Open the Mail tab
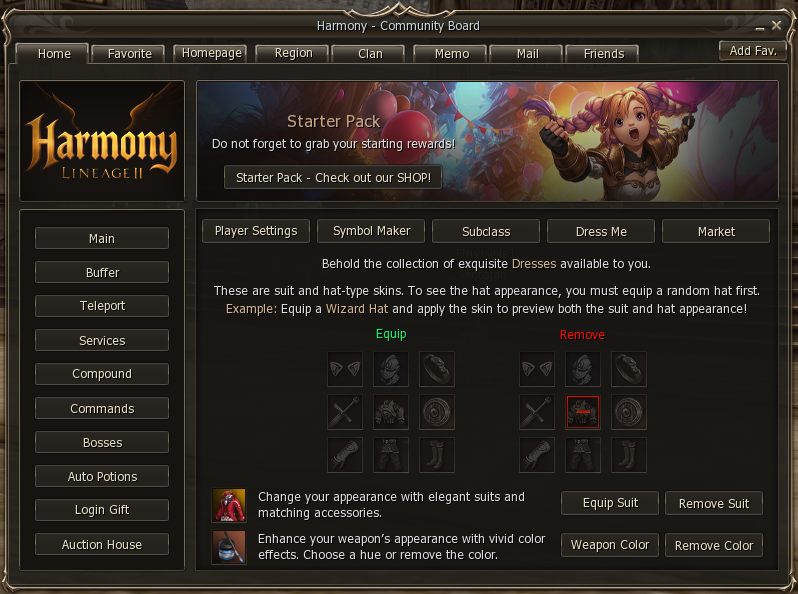This screenshot has height=594, width=798. [x=527, y=53]
